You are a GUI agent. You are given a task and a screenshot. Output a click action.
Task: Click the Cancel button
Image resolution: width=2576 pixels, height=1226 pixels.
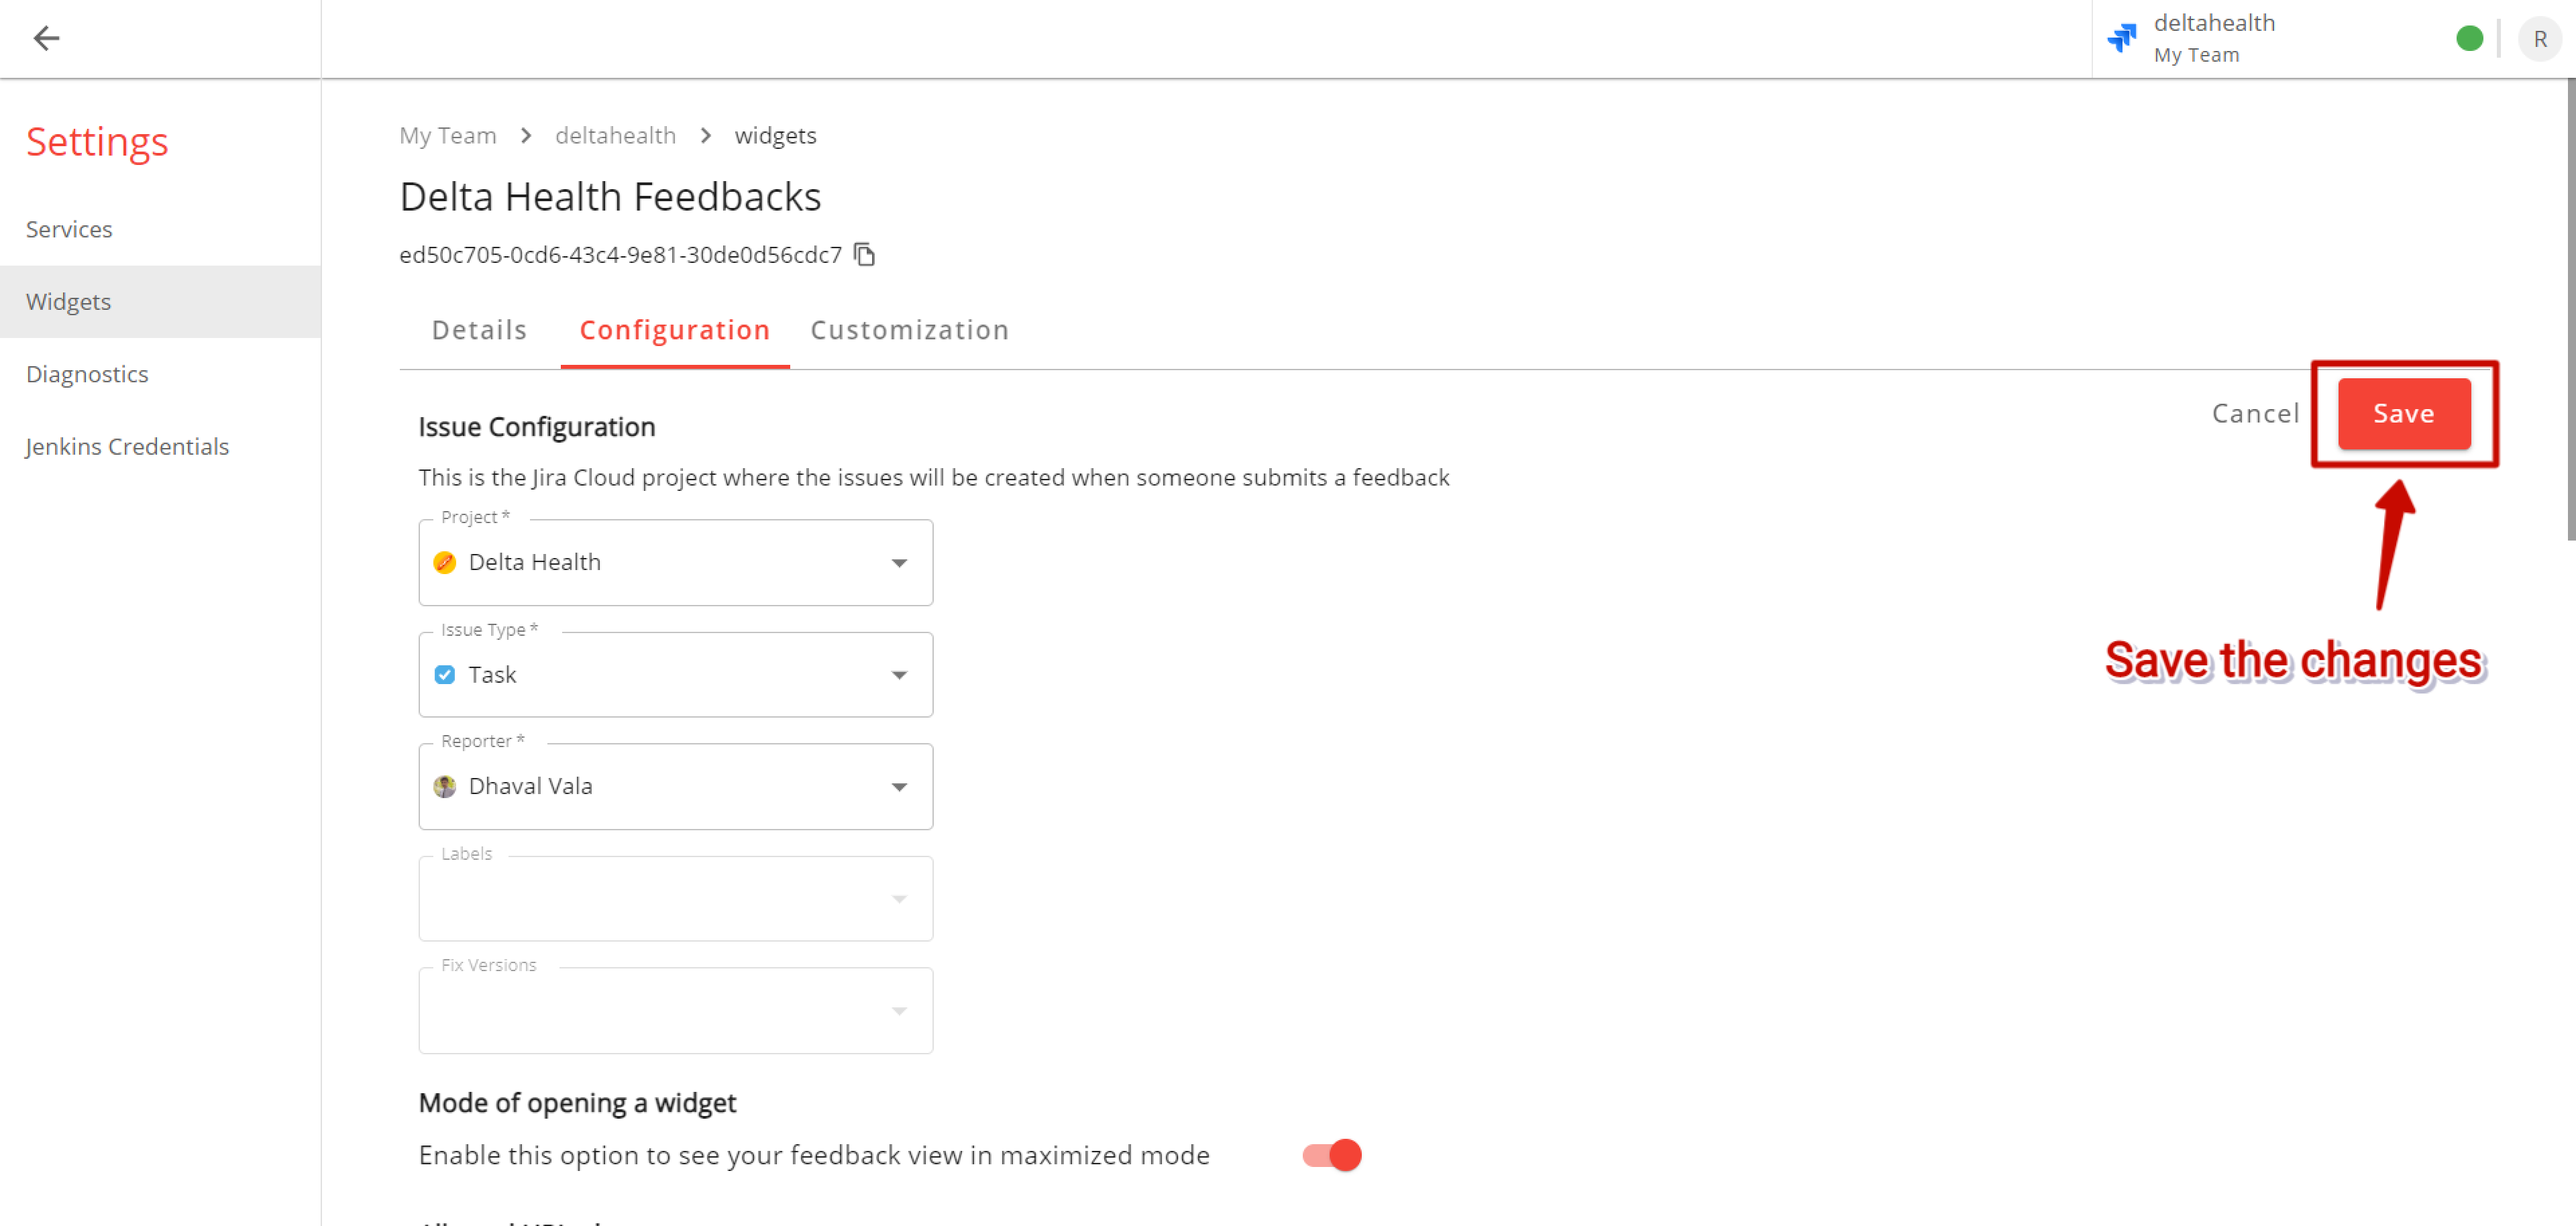tap(2255, 413)
